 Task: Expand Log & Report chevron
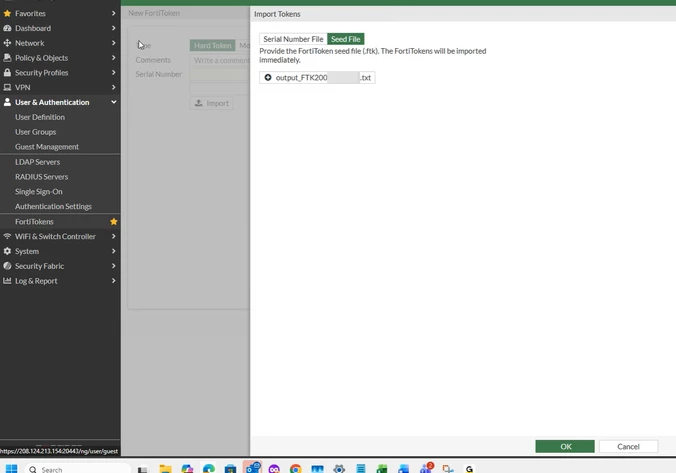coord(113,281)
